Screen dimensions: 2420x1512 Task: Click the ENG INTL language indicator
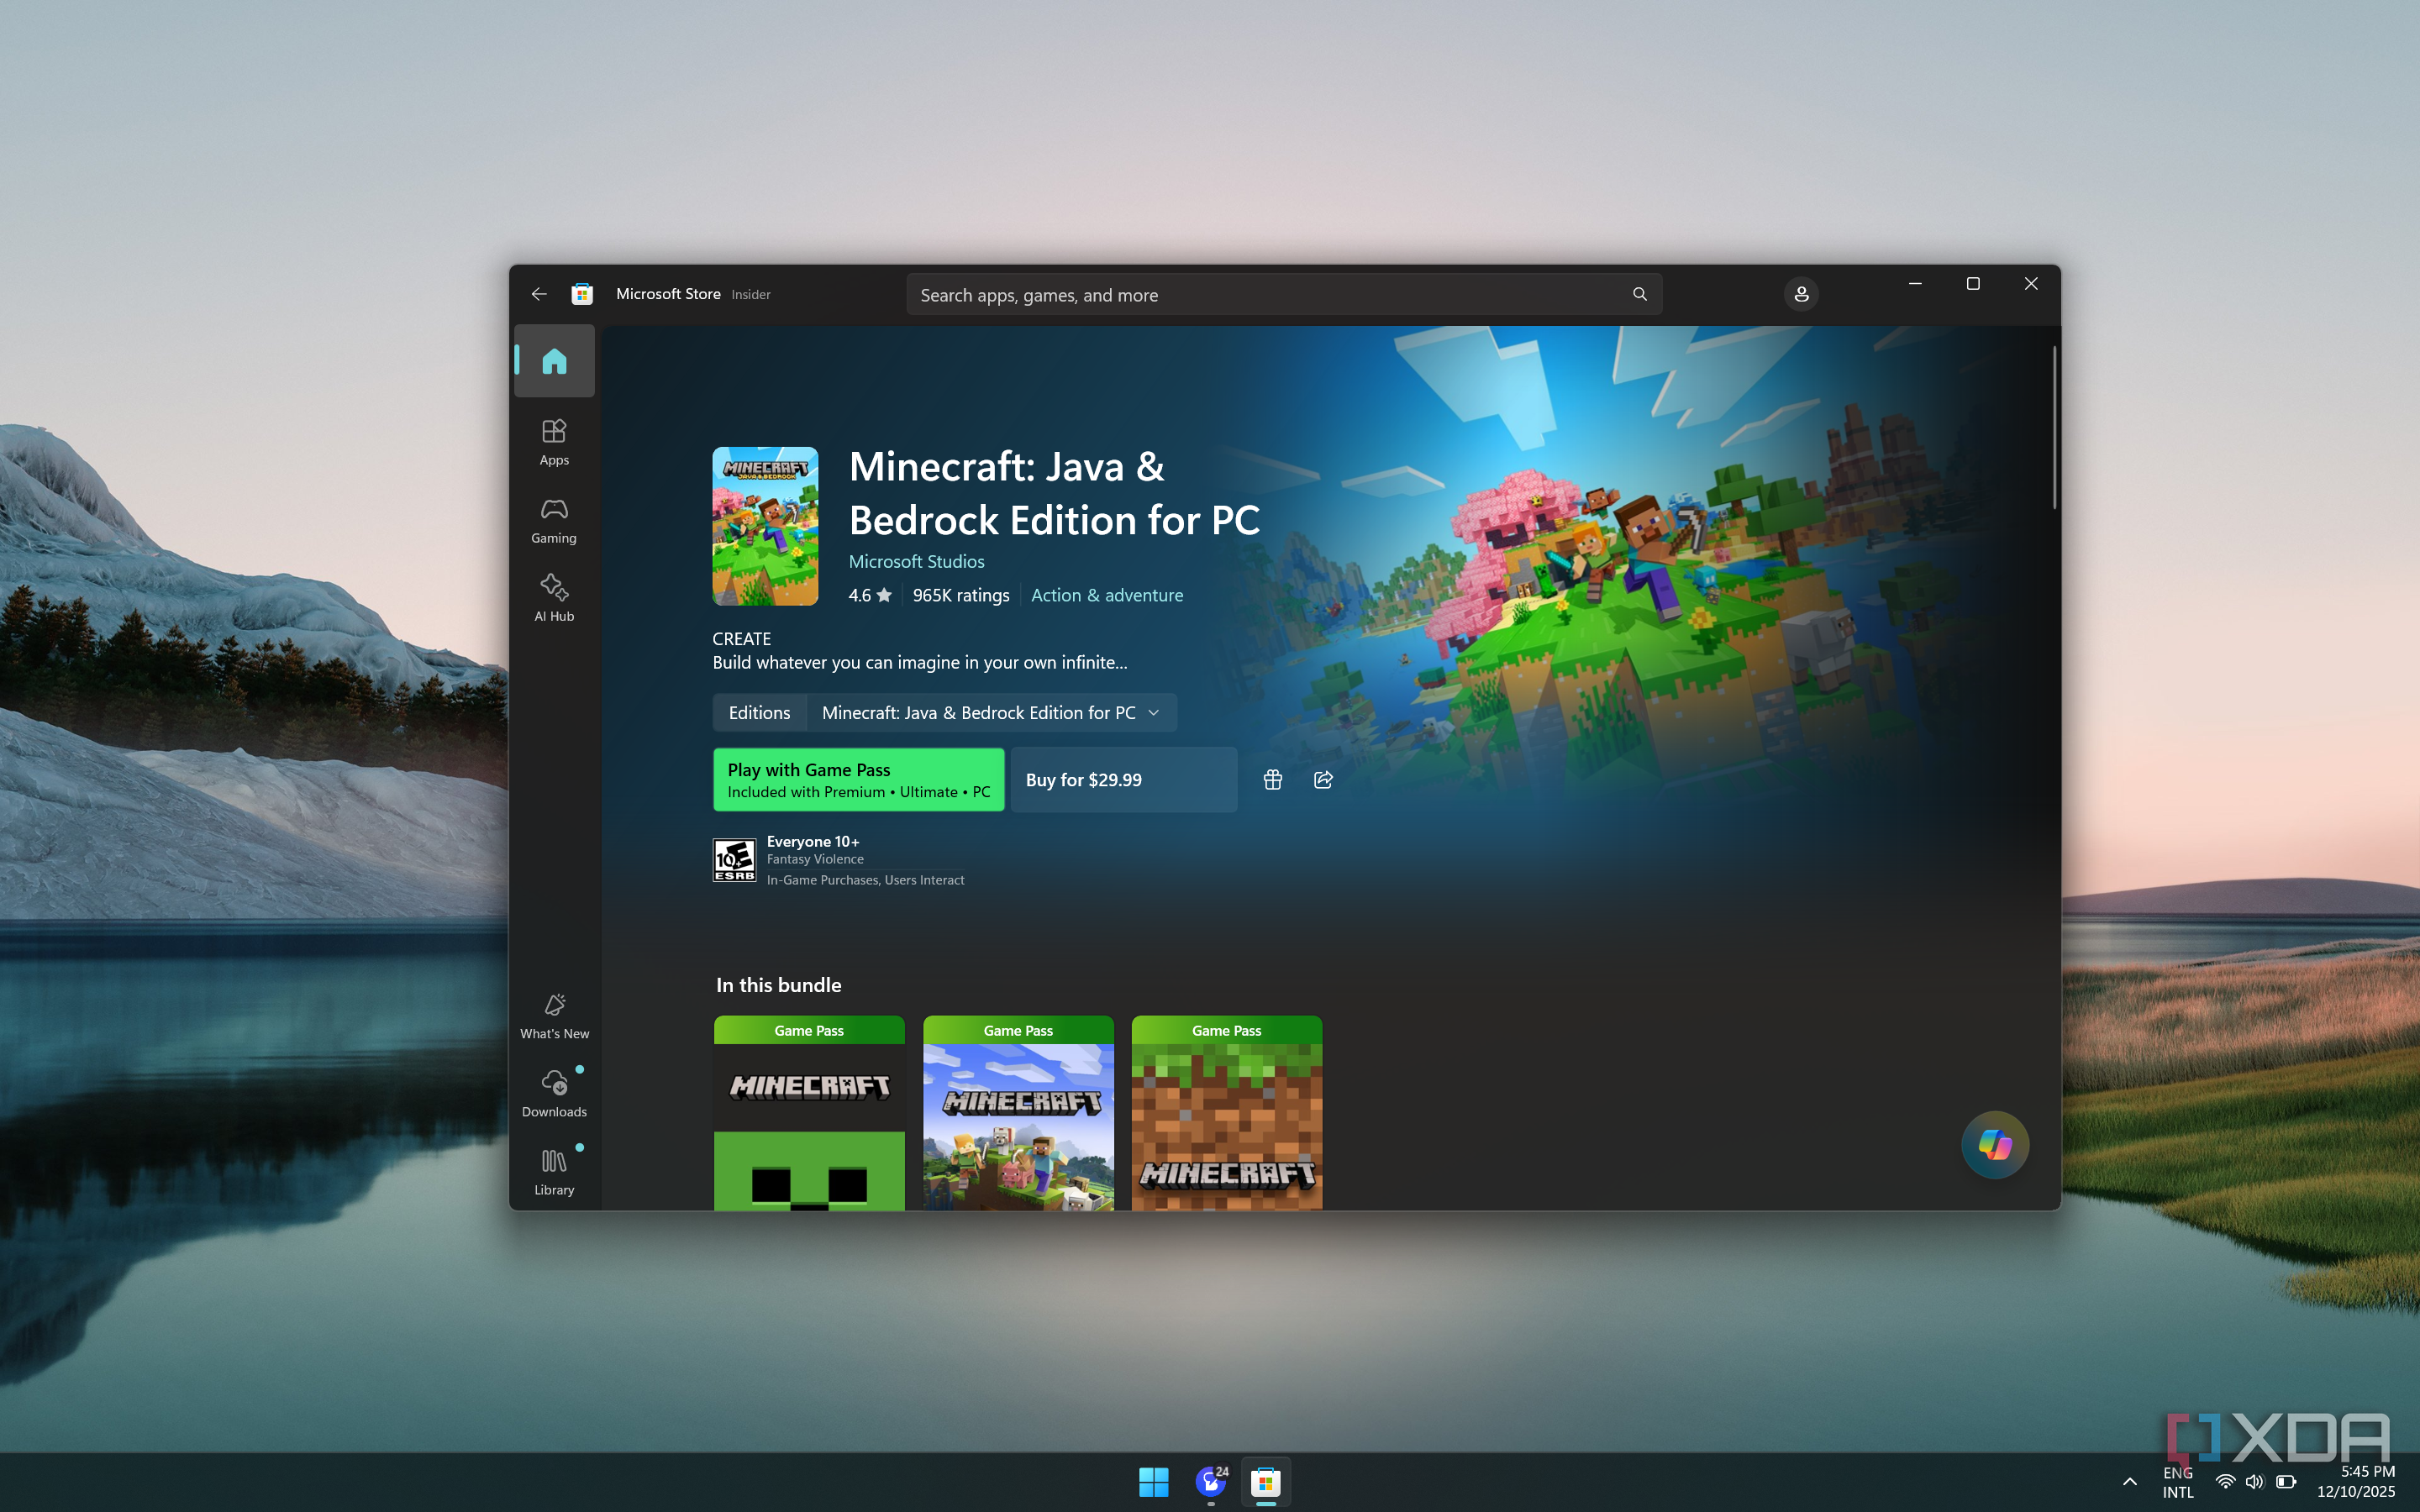click(x=2178, y=1482)
